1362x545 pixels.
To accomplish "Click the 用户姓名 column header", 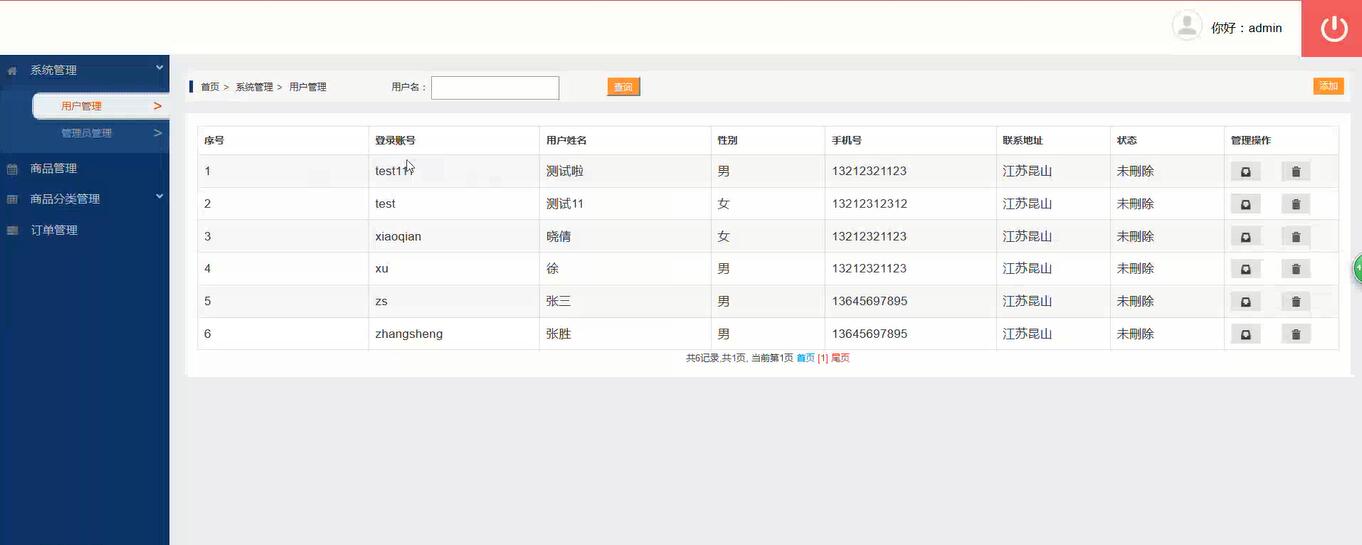I will [x=566, y=141].
